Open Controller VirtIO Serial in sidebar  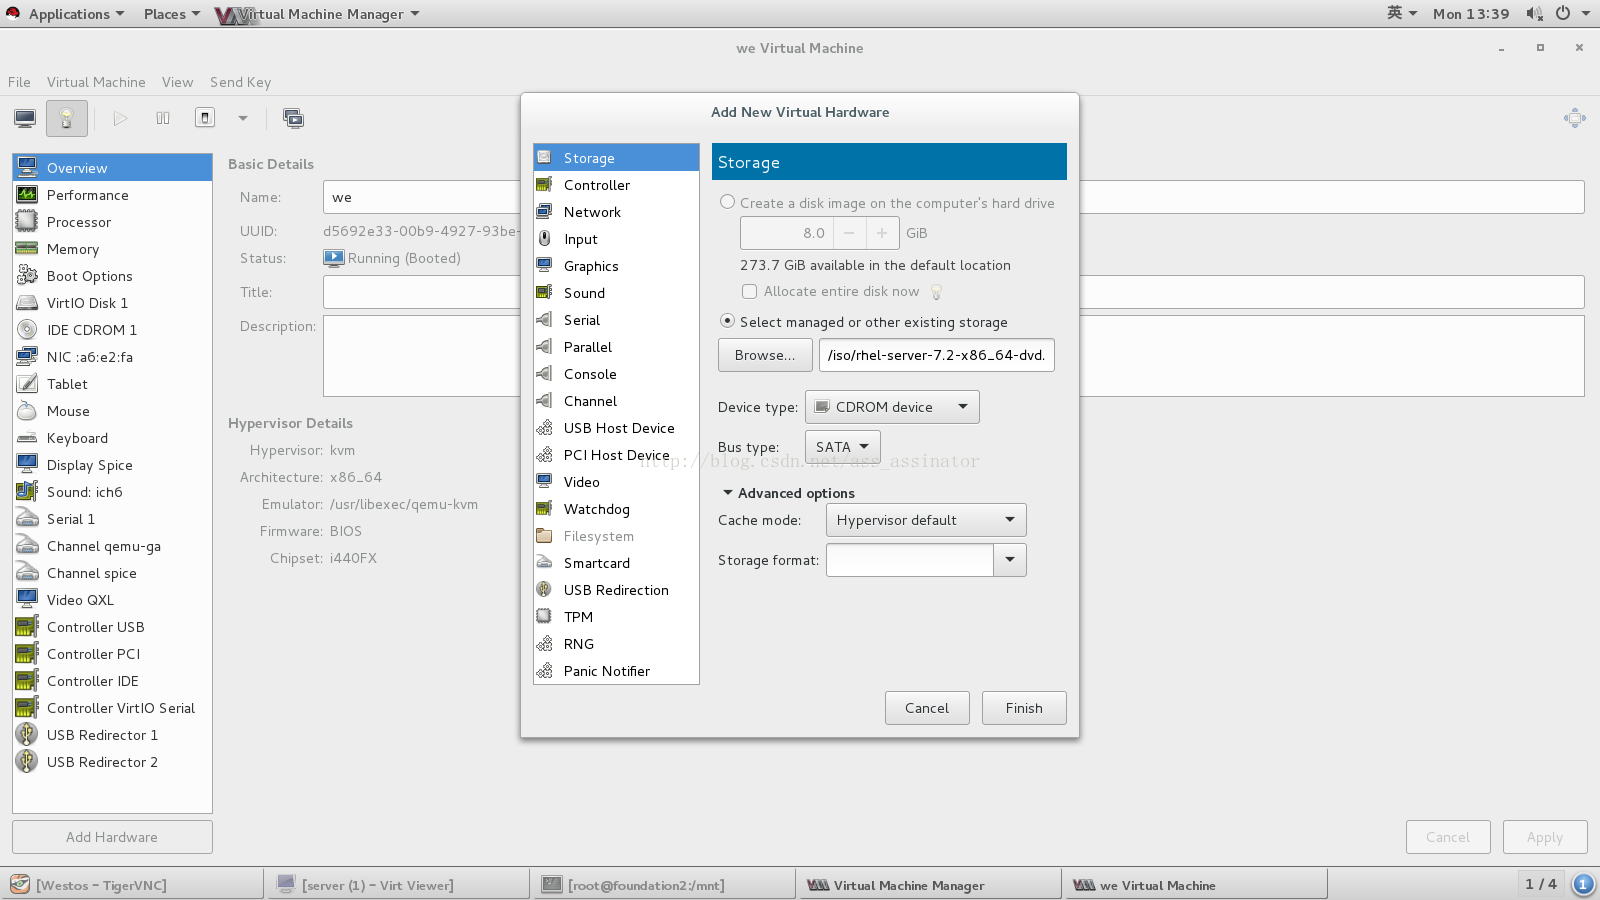[x=112, y=707]
